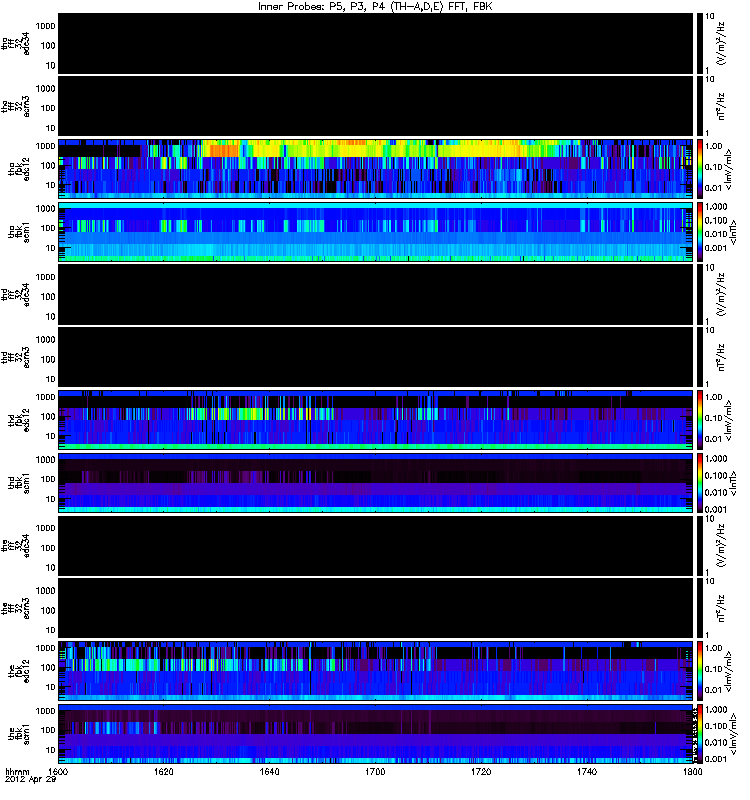The width and height of the screenshot is (750, 800).
Task: Click the 'hhmm' axis label
Action: 17,771
